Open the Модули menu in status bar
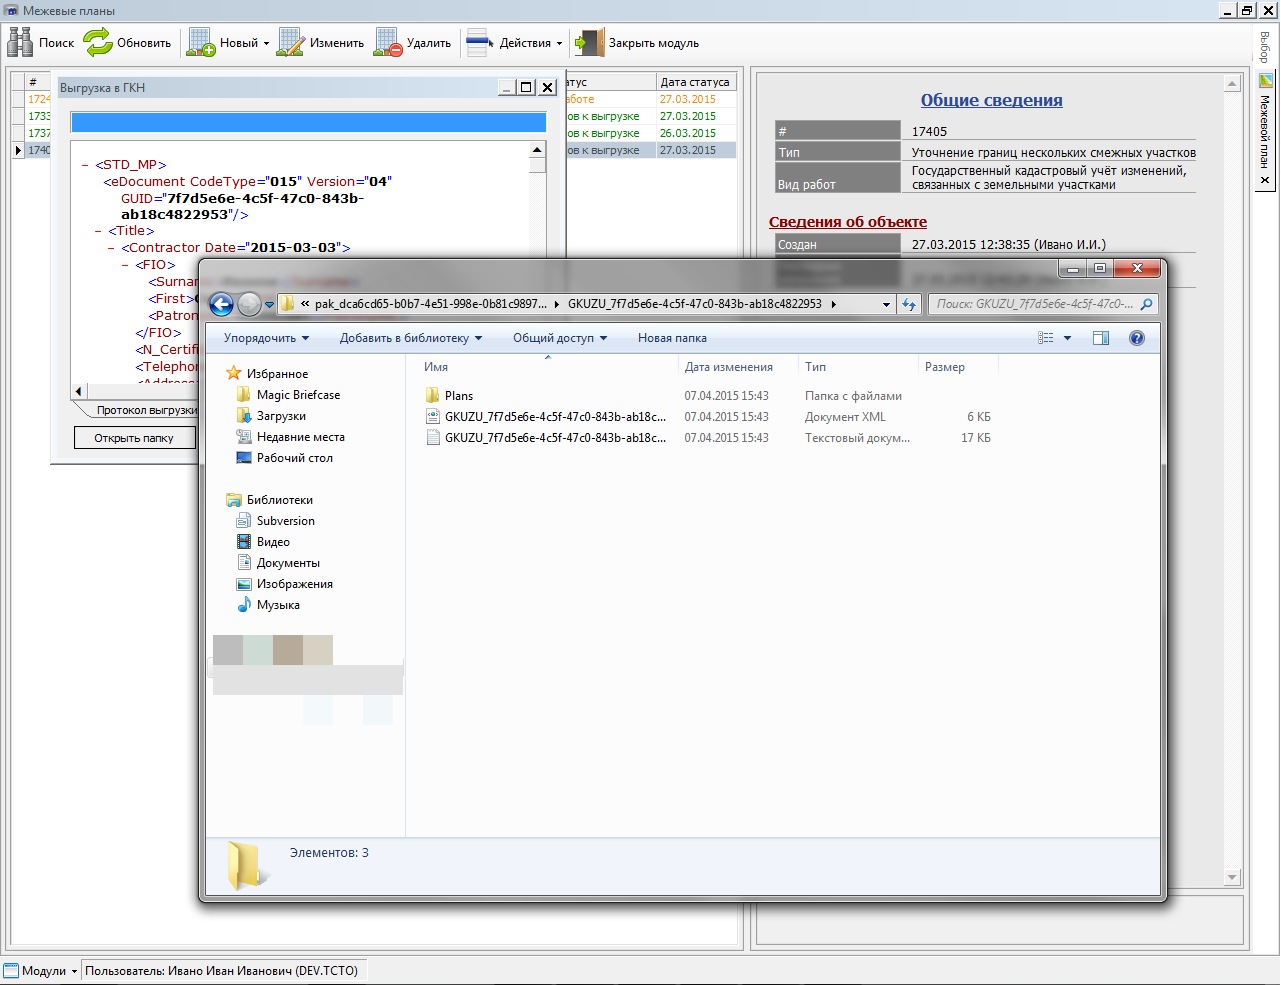This screenshot has width=1281, height=985. coord(42,971)
